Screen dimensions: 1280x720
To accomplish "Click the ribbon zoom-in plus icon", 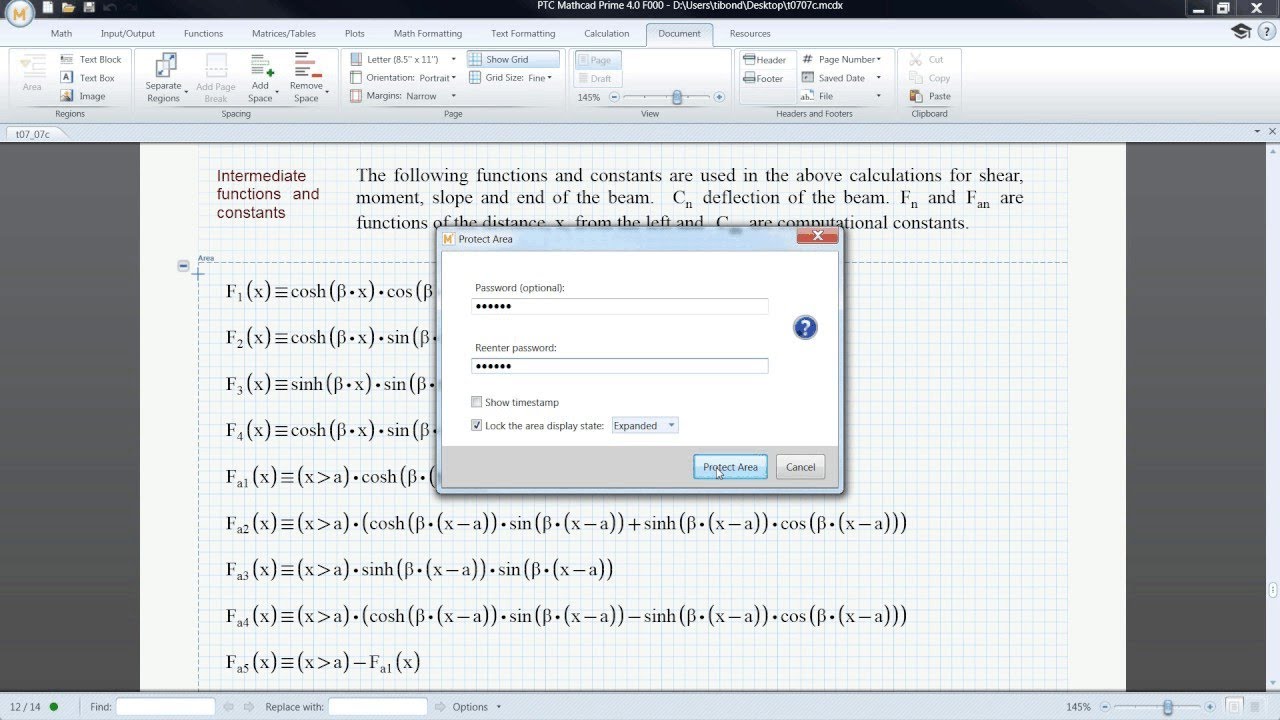I will click(x=719, y=97).
